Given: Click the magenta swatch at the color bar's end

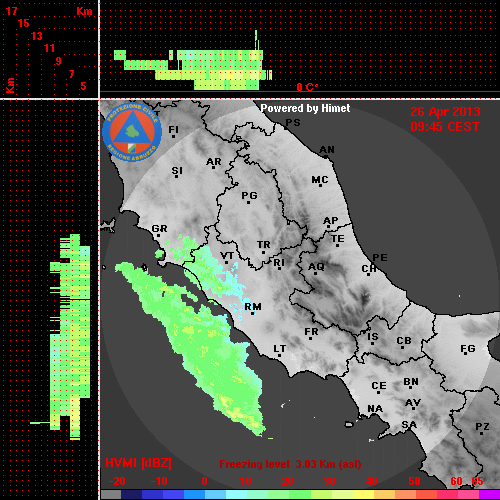Looking at the screenshot, I should (x=489, y=495).
